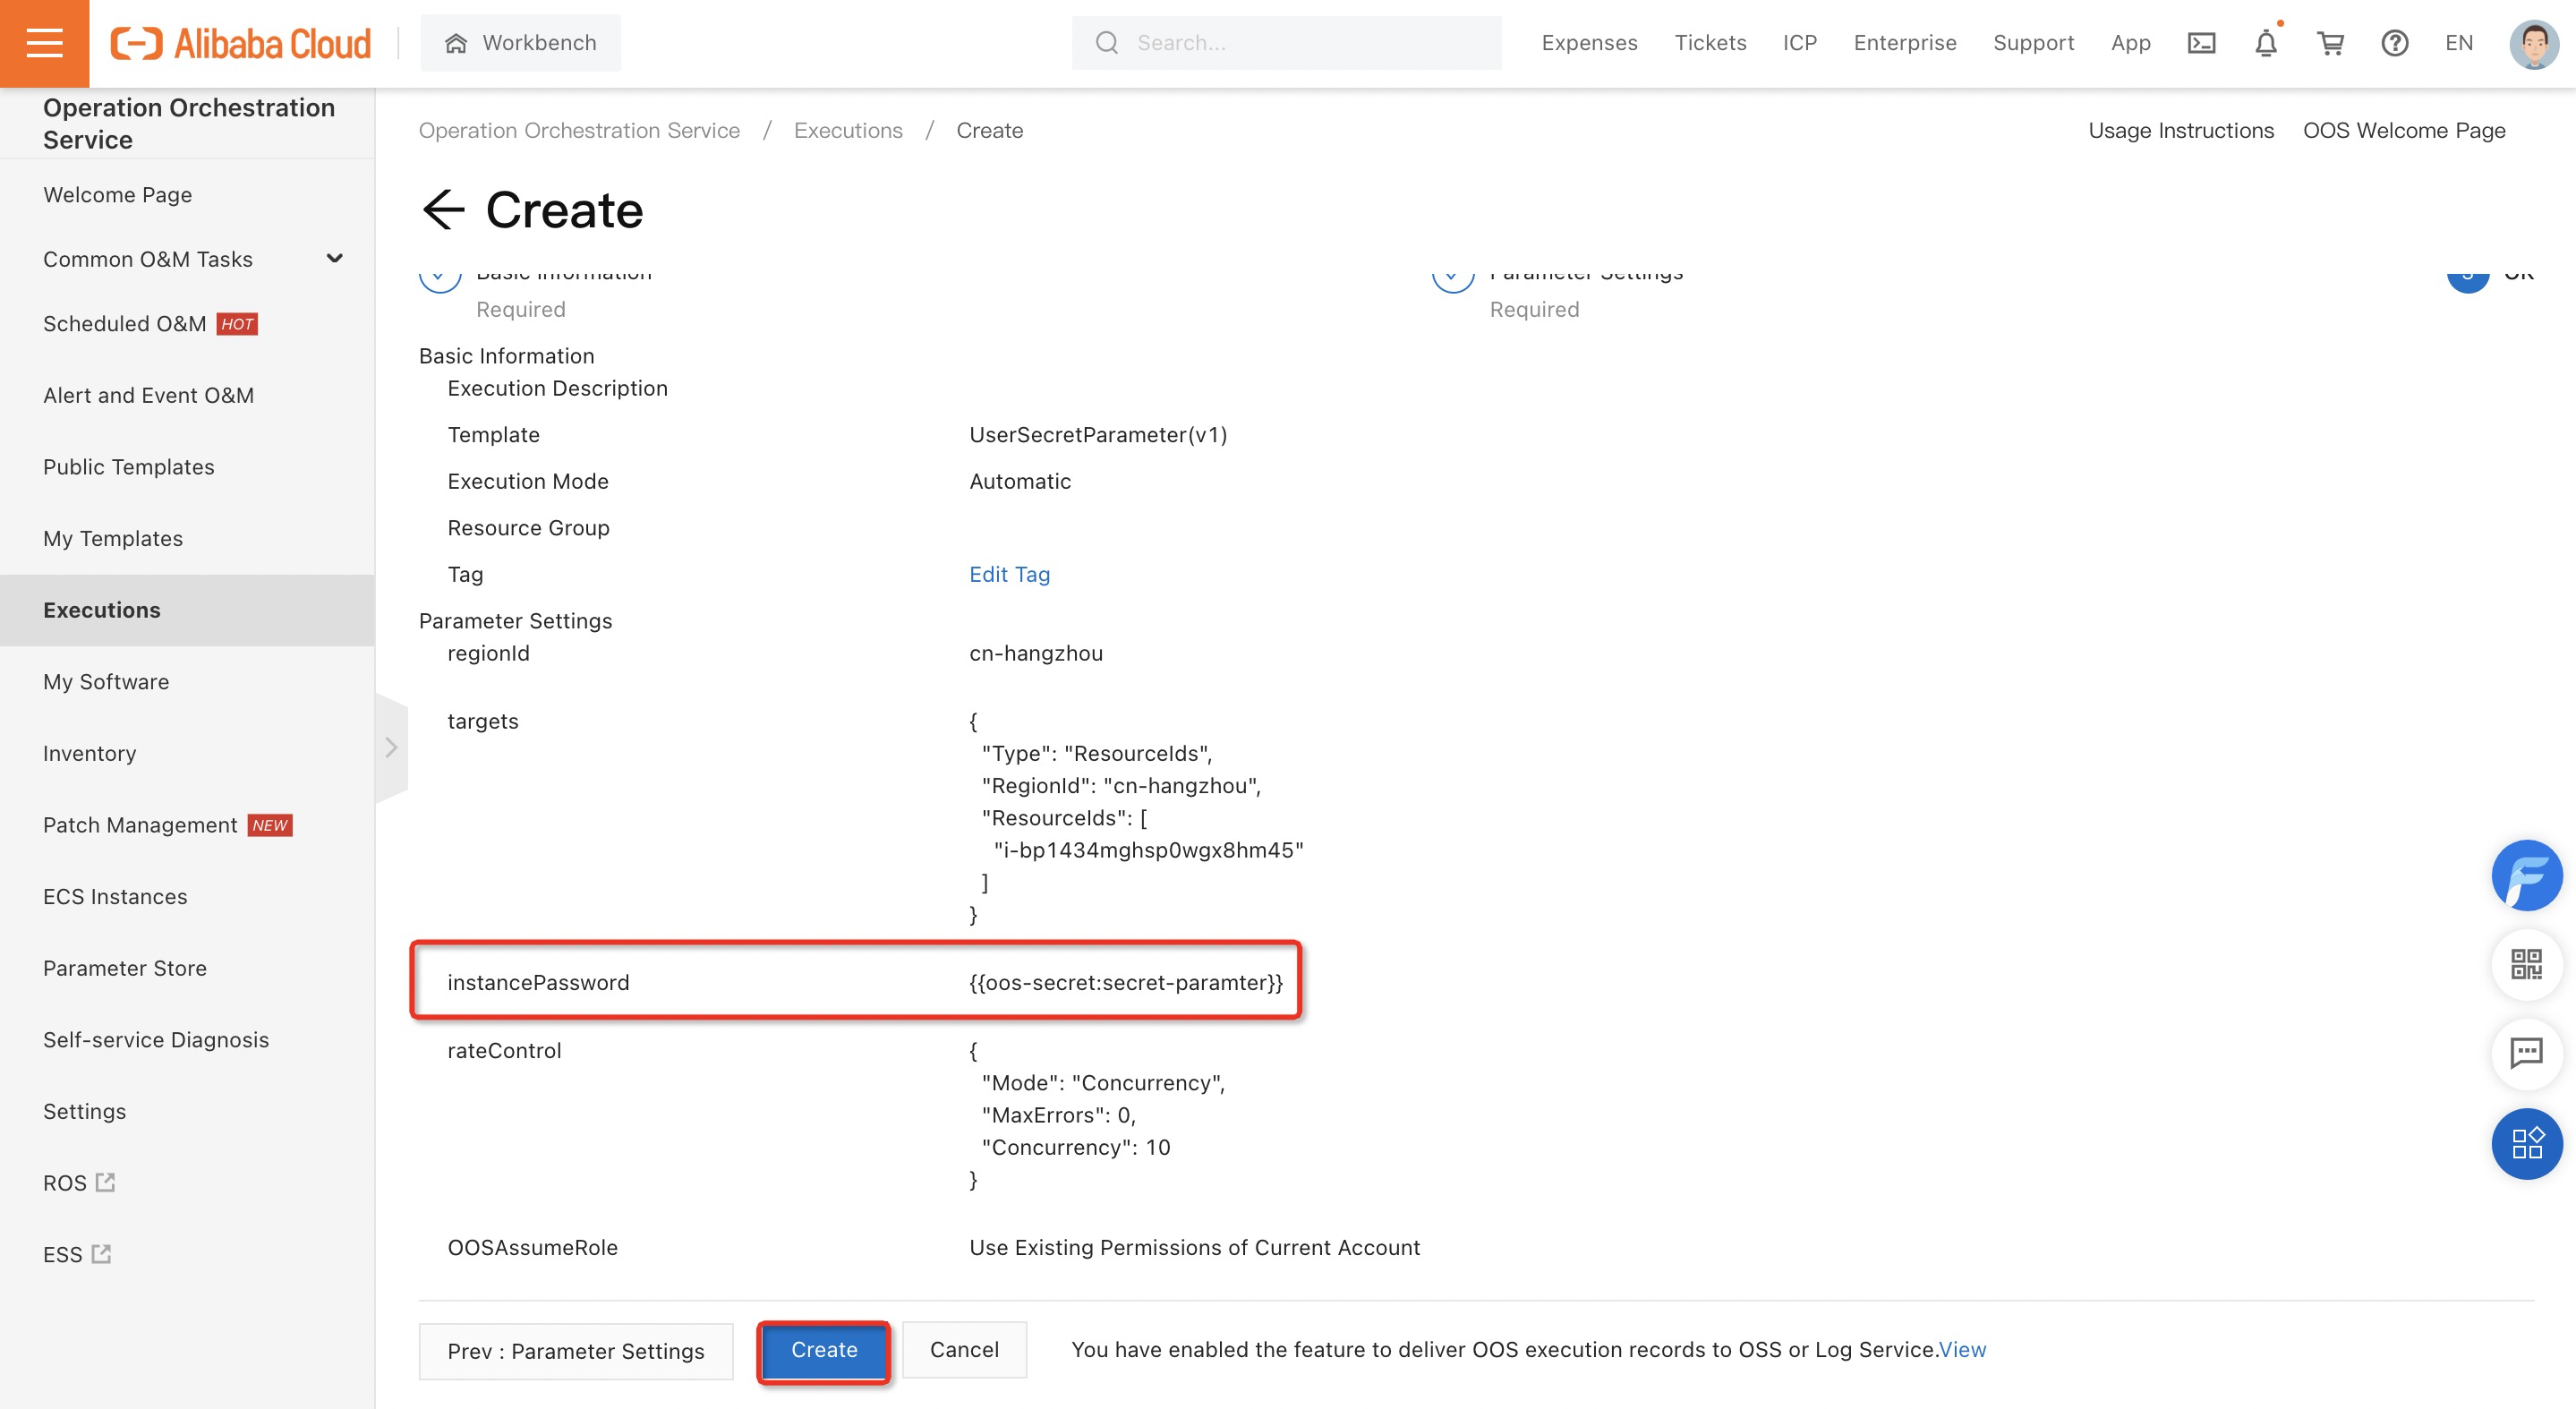Click the UserSecretParameter(v1) template value
The height and width of the screenshot is (1409, 2576).
(1098, 435)
